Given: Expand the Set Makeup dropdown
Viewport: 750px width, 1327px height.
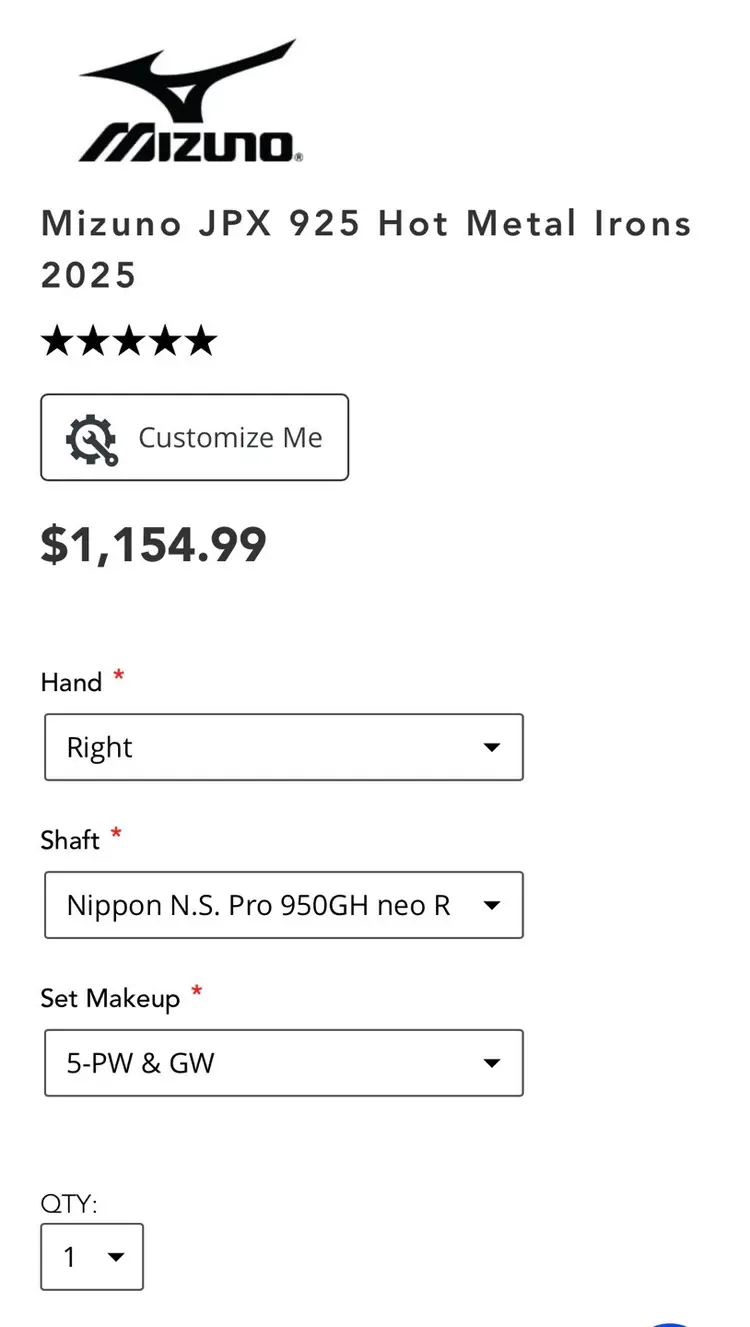Looking at the screenshot, I should click(x=284, y=1063).
